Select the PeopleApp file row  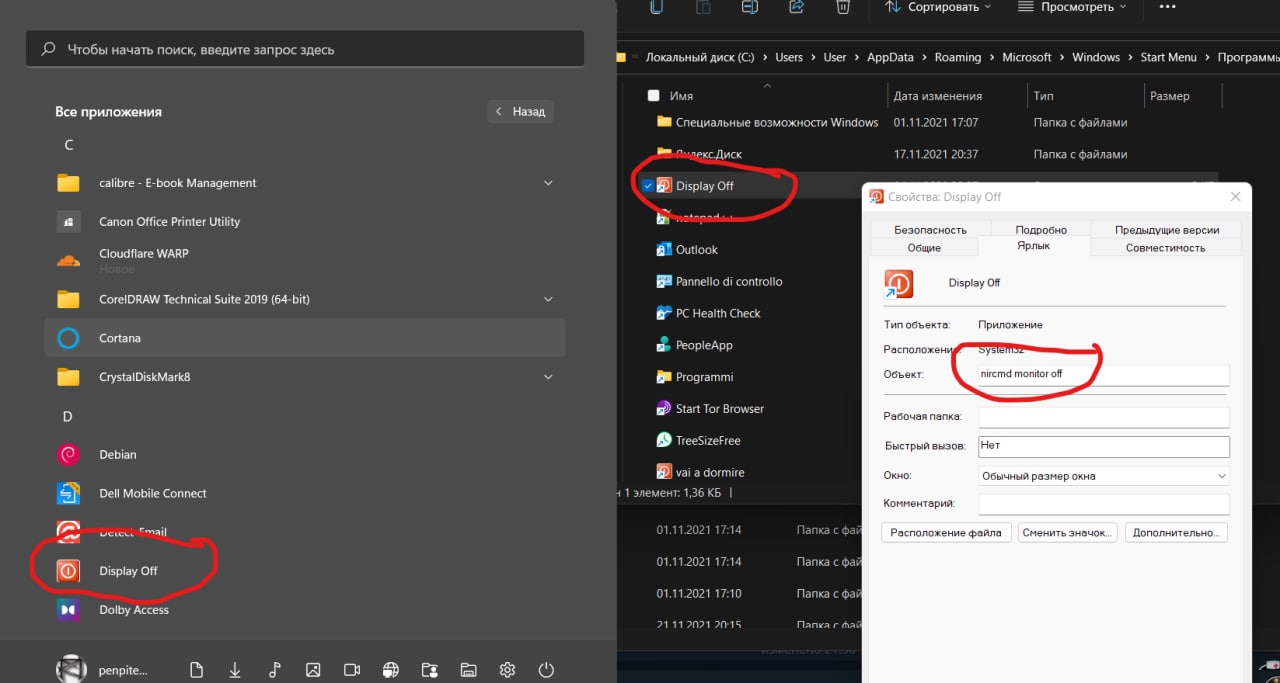694,345
